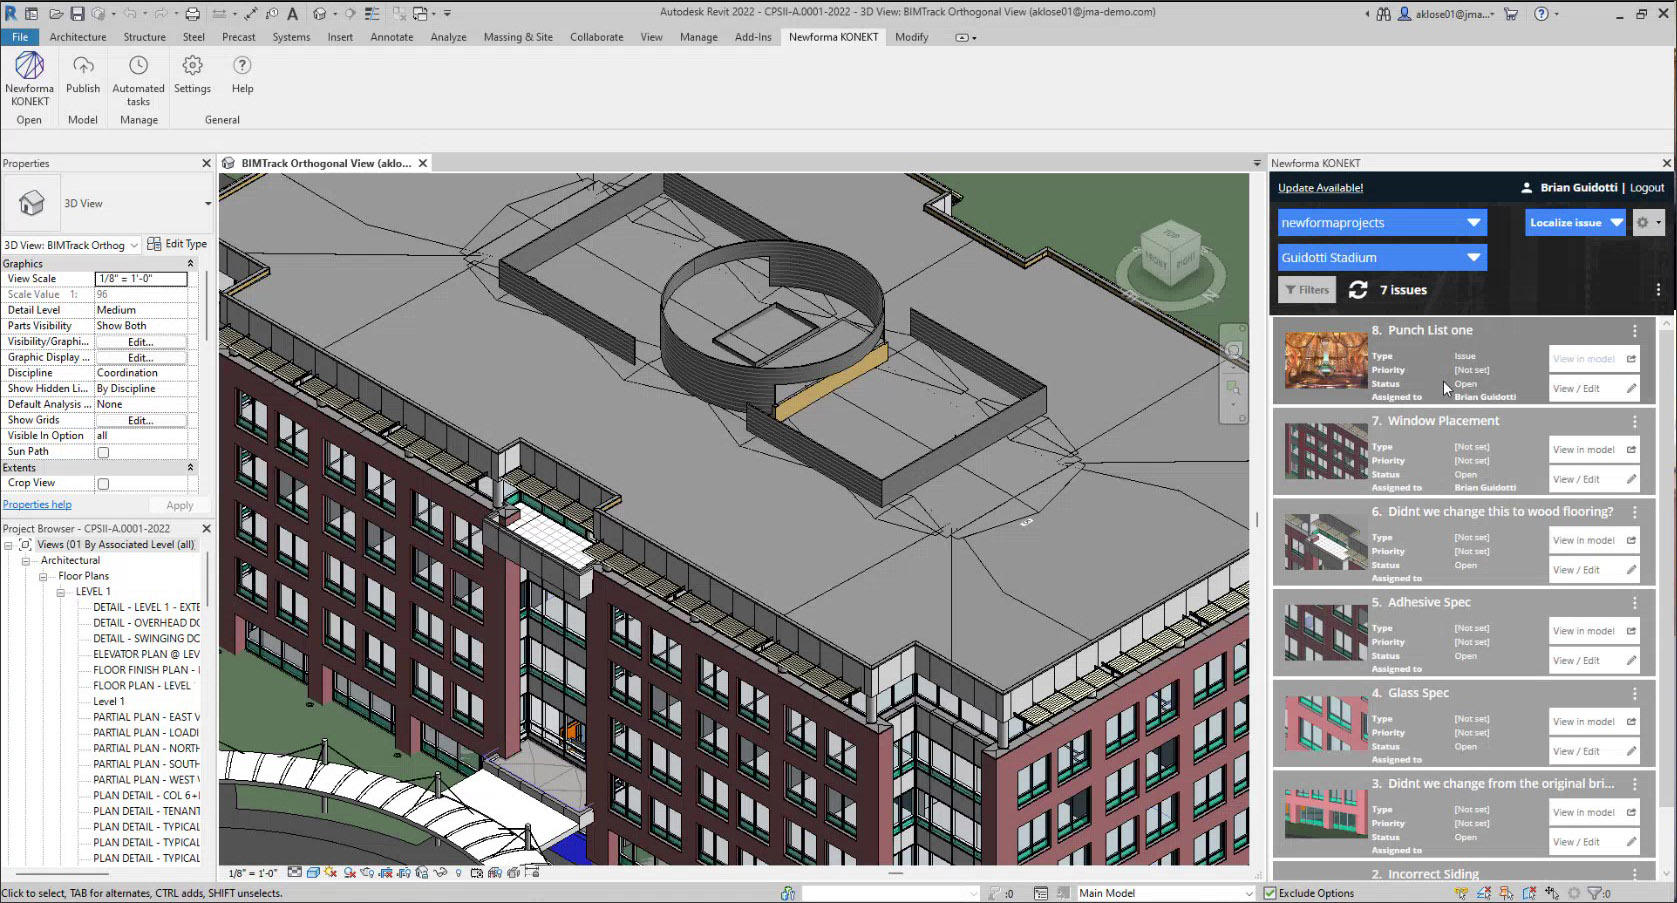The width and height of the screenshot is (1677, 903).
Task: Click the Redo arrow in quick access toolbar
Action: tap(160, 13)
